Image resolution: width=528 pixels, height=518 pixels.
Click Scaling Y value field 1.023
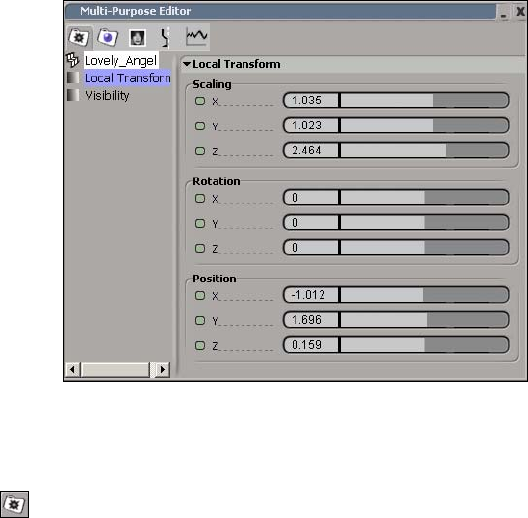pos(311,125)
